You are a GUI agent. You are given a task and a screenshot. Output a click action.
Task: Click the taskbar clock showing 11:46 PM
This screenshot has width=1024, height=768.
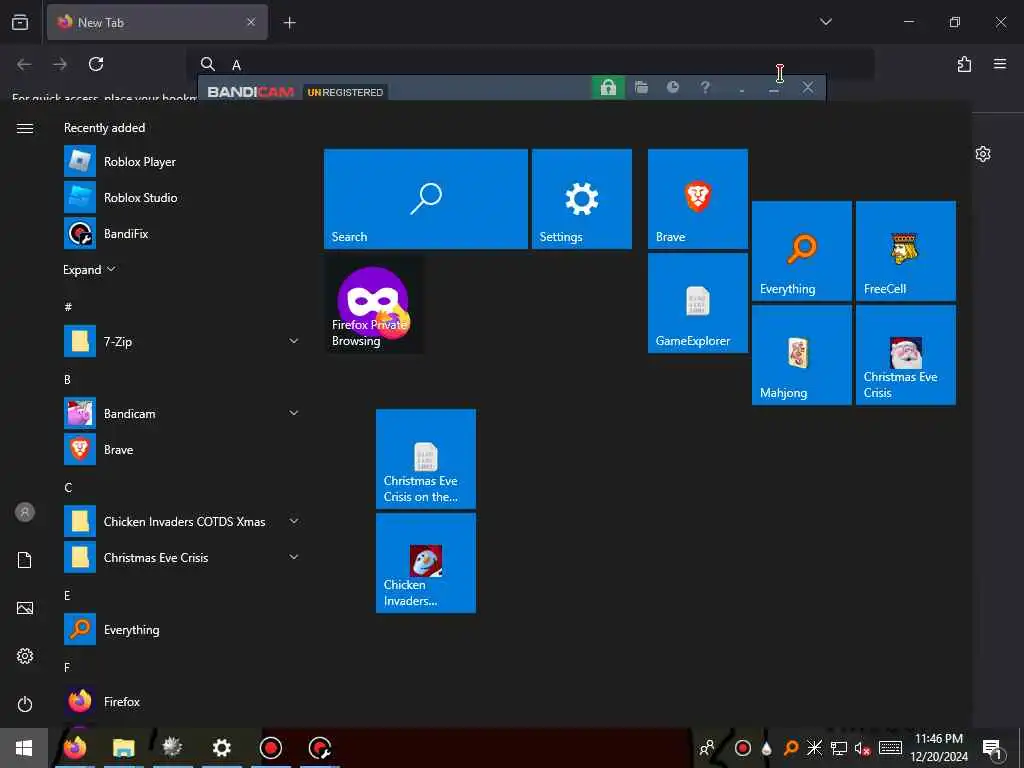click(939, 748)
